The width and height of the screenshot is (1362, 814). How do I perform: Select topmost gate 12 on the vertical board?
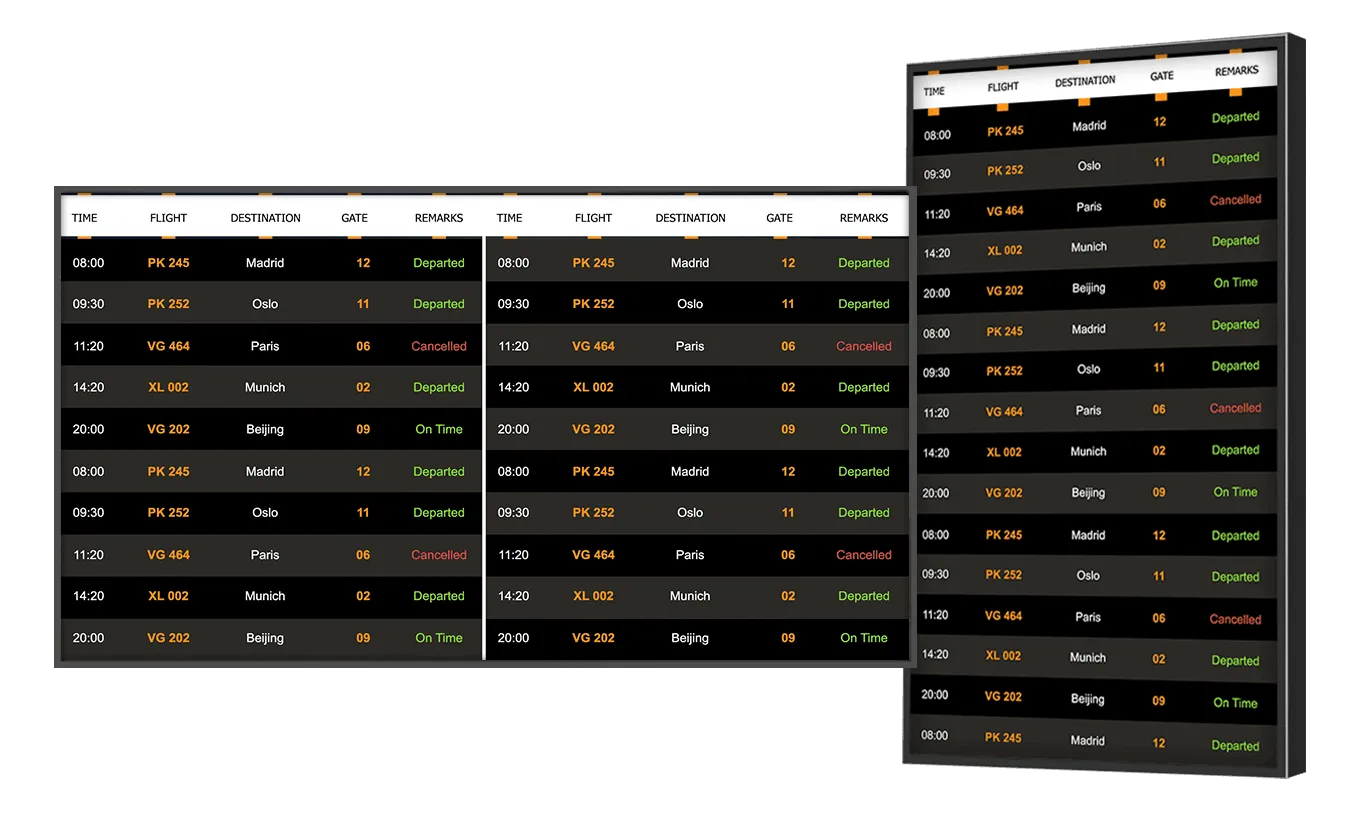tap(1159, 122)
